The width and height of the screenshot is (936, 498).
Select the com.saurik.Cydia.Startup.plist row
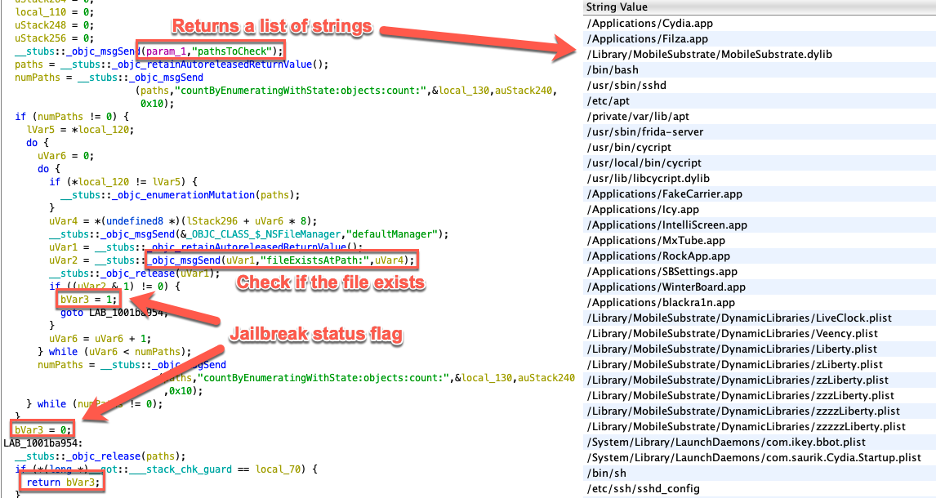point(759,458)
